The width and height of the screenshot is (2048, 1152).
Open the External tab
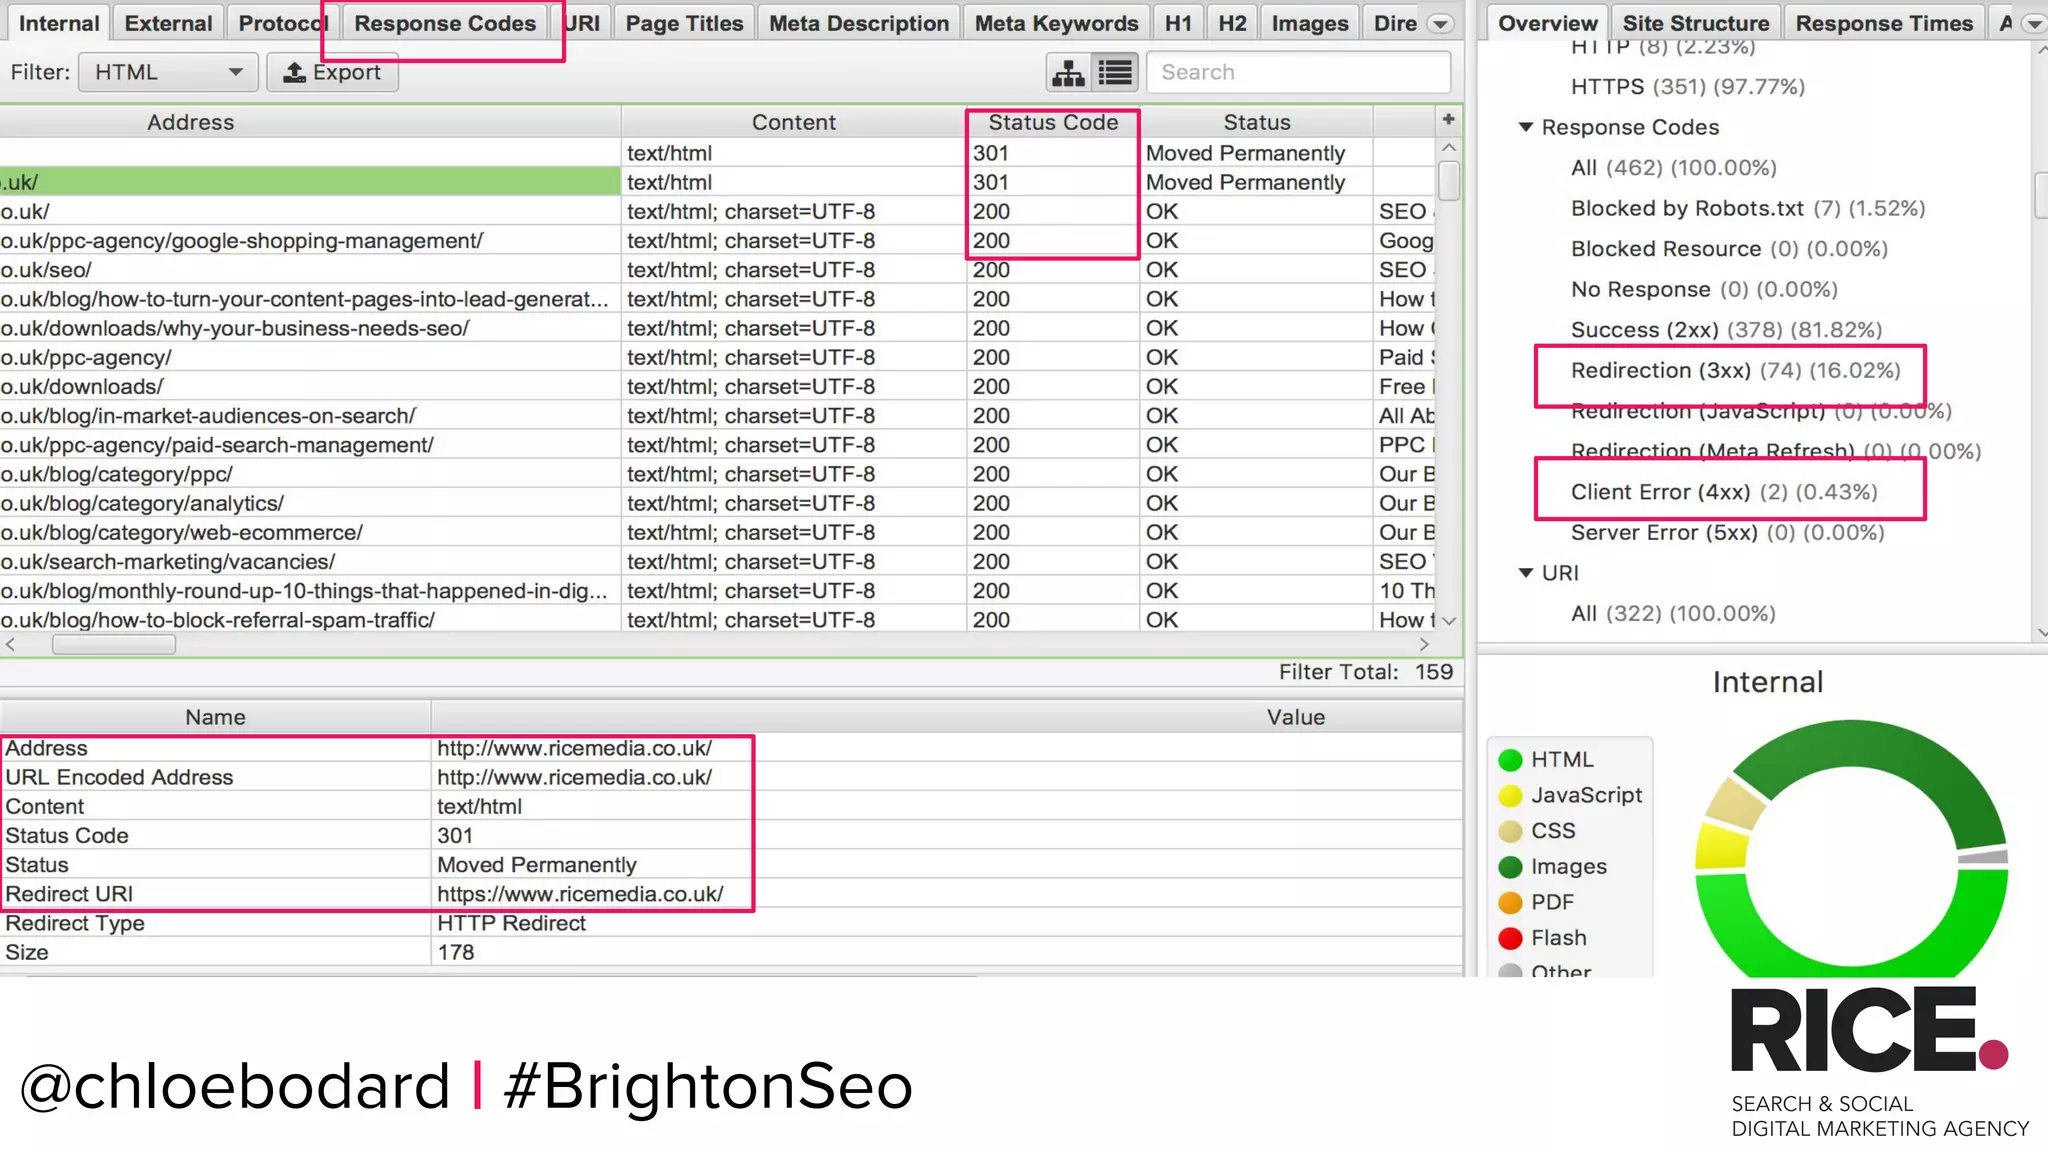(168, 23)
